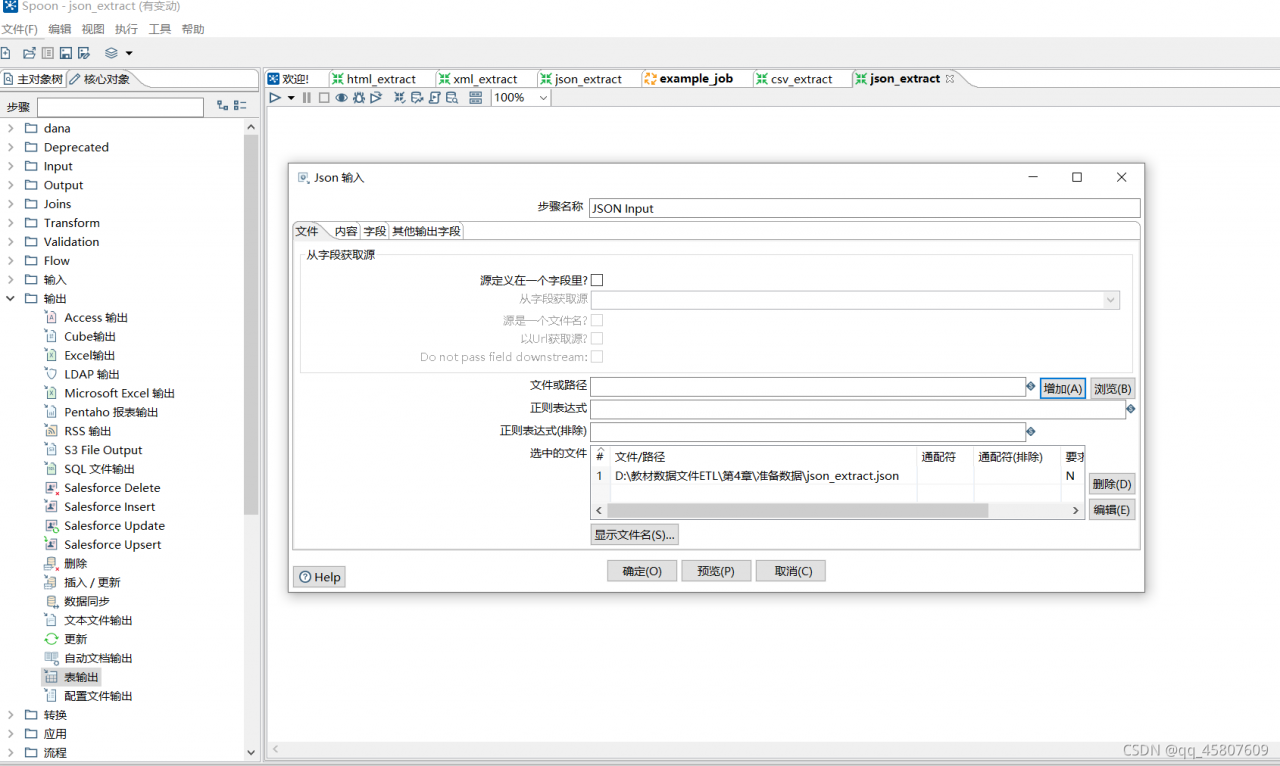Open Help in the Json 输入 dialog
The height and width of the screenshot is (766, 1280).
[x=319, y=577]
